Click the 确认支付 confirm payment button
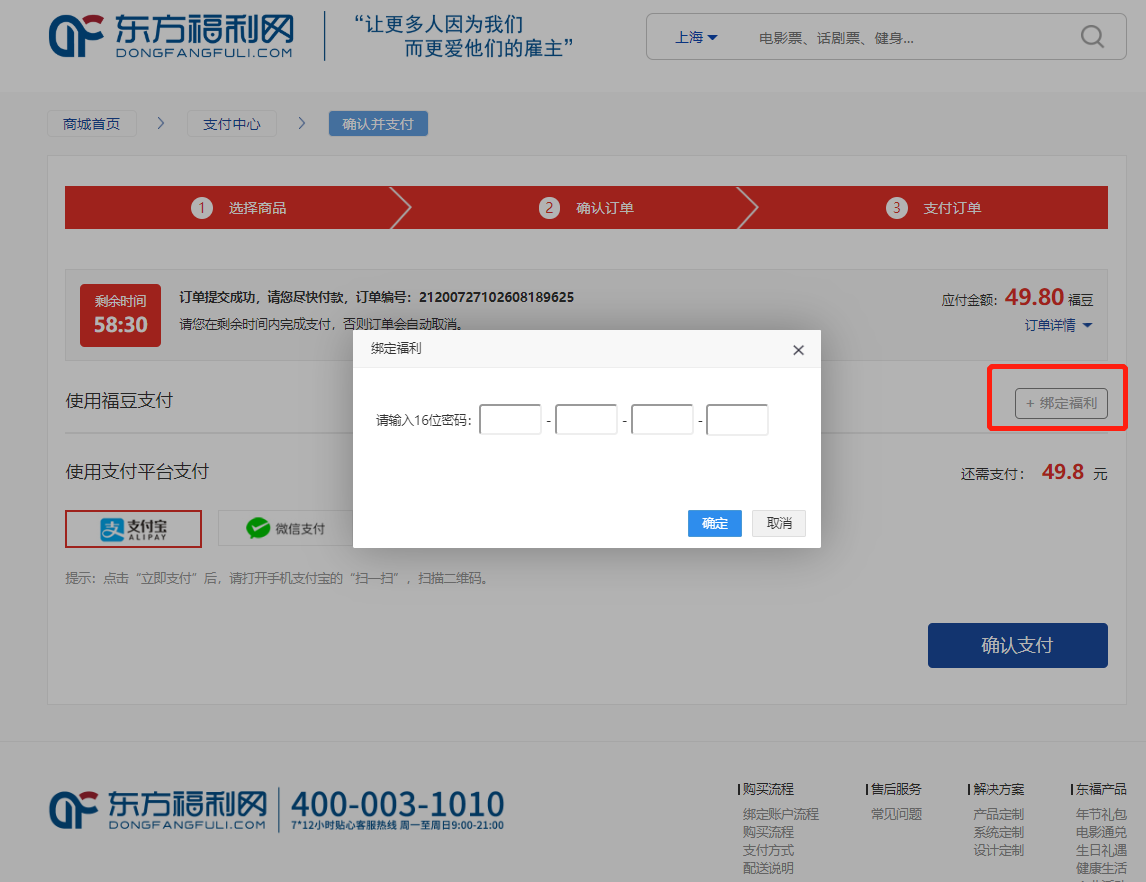The width and height of the screenshot is (1146, 882). click(x=1017, y=645)
